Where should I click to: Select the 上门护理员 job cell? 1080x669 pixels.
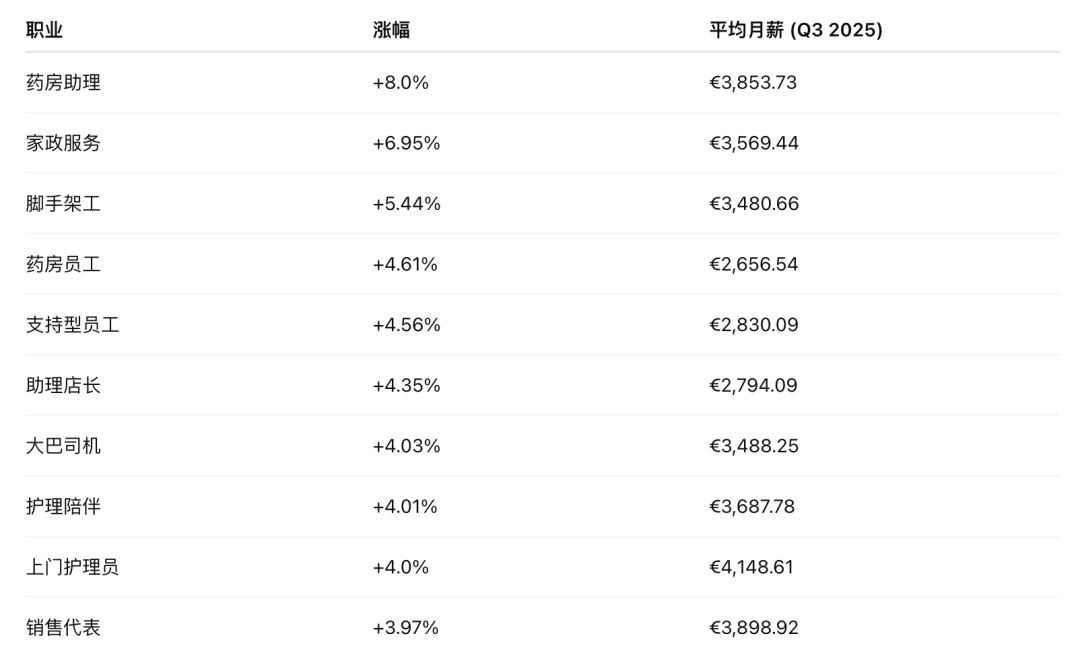72,567
